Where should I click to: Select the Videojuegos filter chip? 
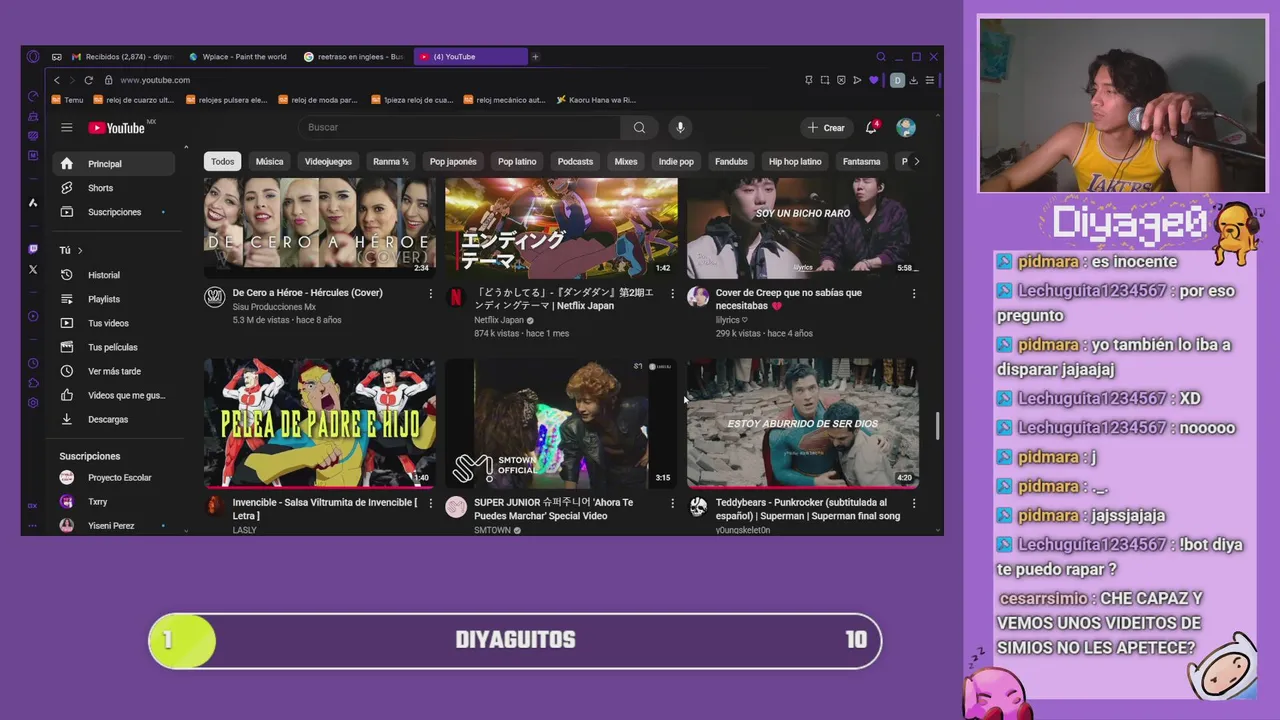[x=328, y=161]
